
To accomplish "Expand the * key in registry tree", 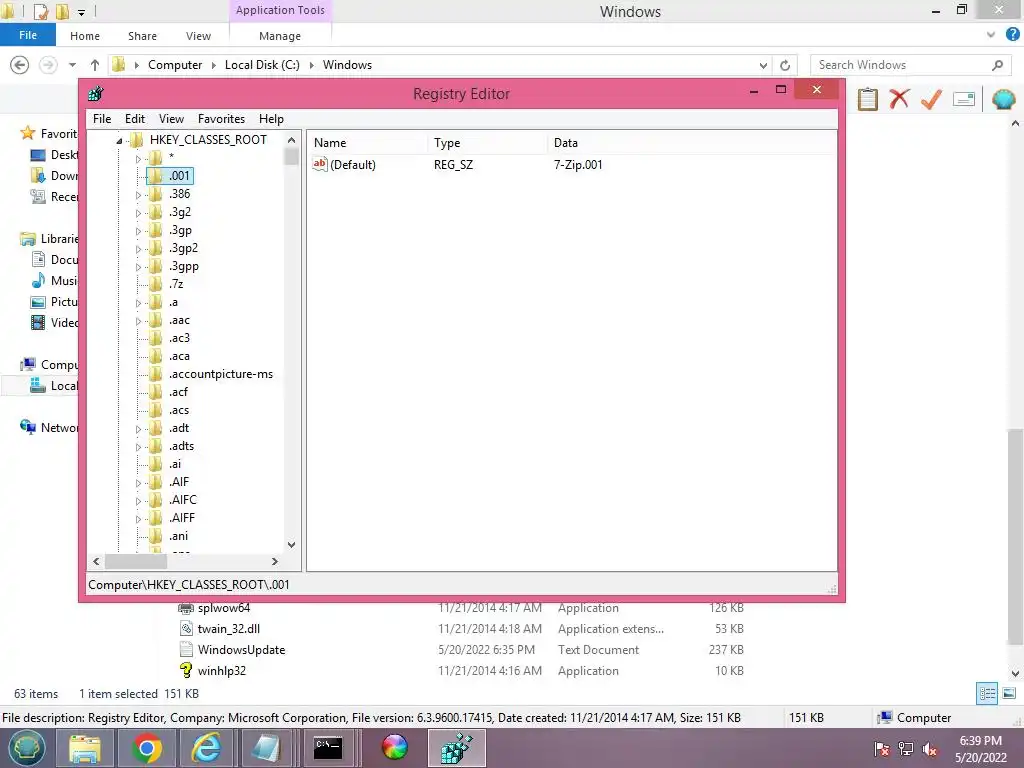I will coord(138,159).
